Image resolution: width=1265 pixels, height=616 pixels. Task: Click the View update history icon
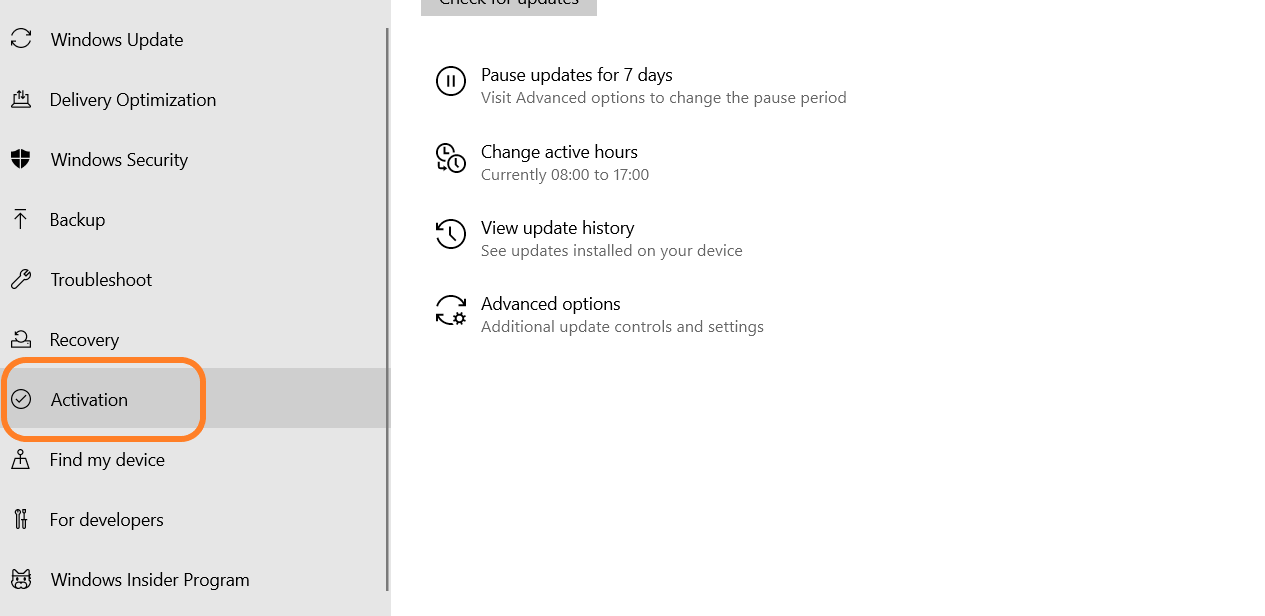click(x=451, y=234)
